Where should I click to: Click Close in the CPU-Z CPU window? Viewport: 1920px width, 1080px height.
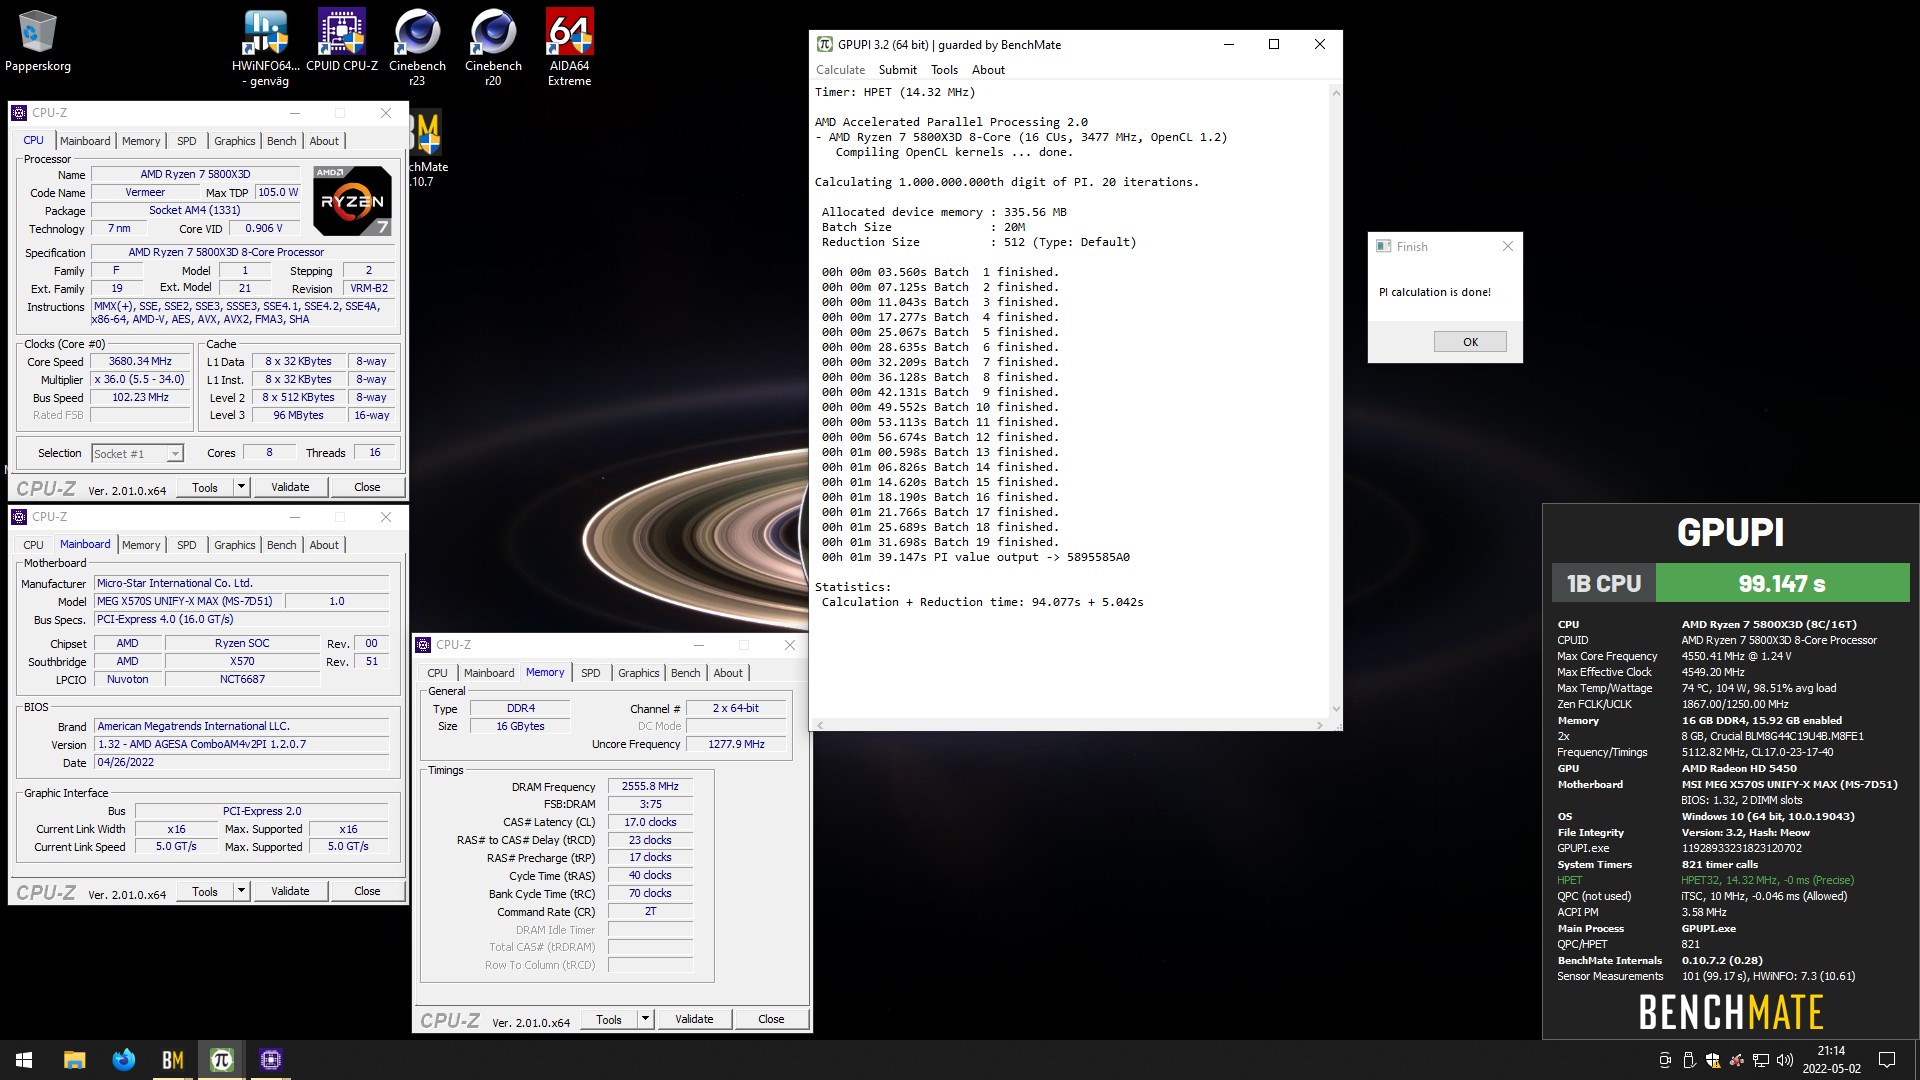367,487
